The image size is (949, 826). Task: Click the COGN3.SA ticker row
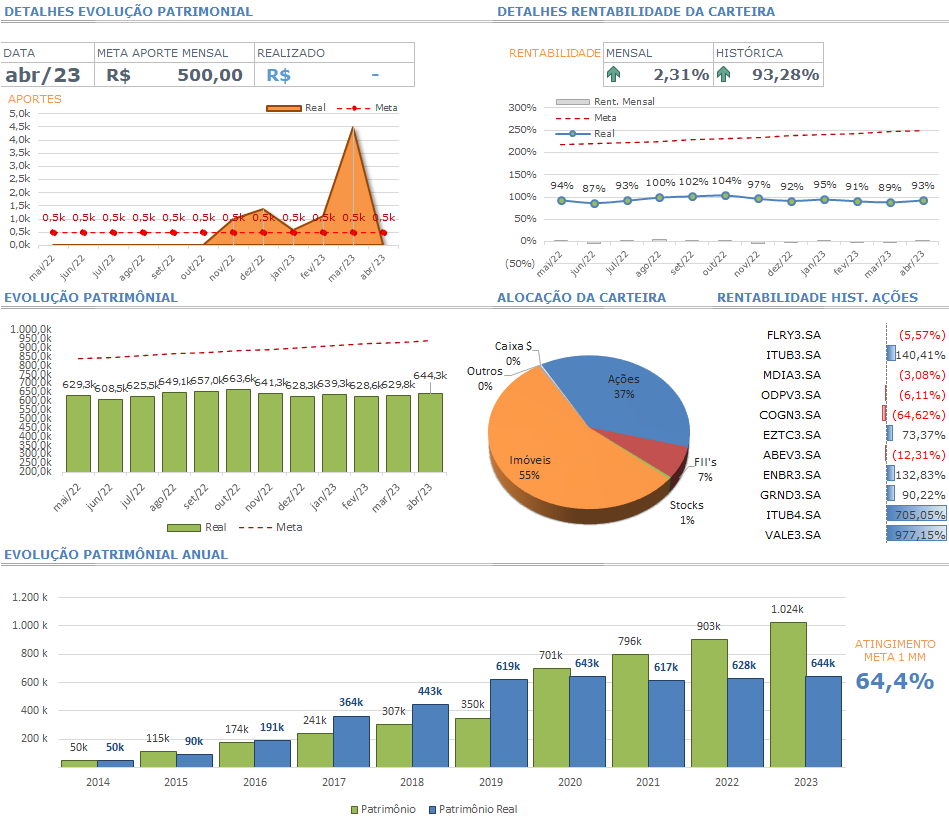(853, 415)
